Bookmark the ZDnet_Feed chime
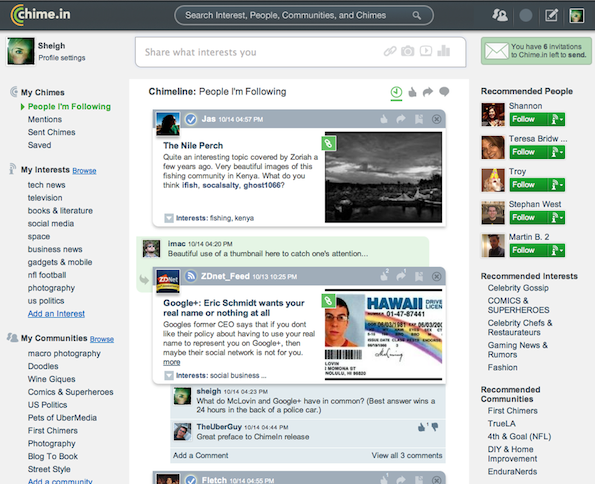The width and height of the screenshot is (595, 484). pos(419,276)
